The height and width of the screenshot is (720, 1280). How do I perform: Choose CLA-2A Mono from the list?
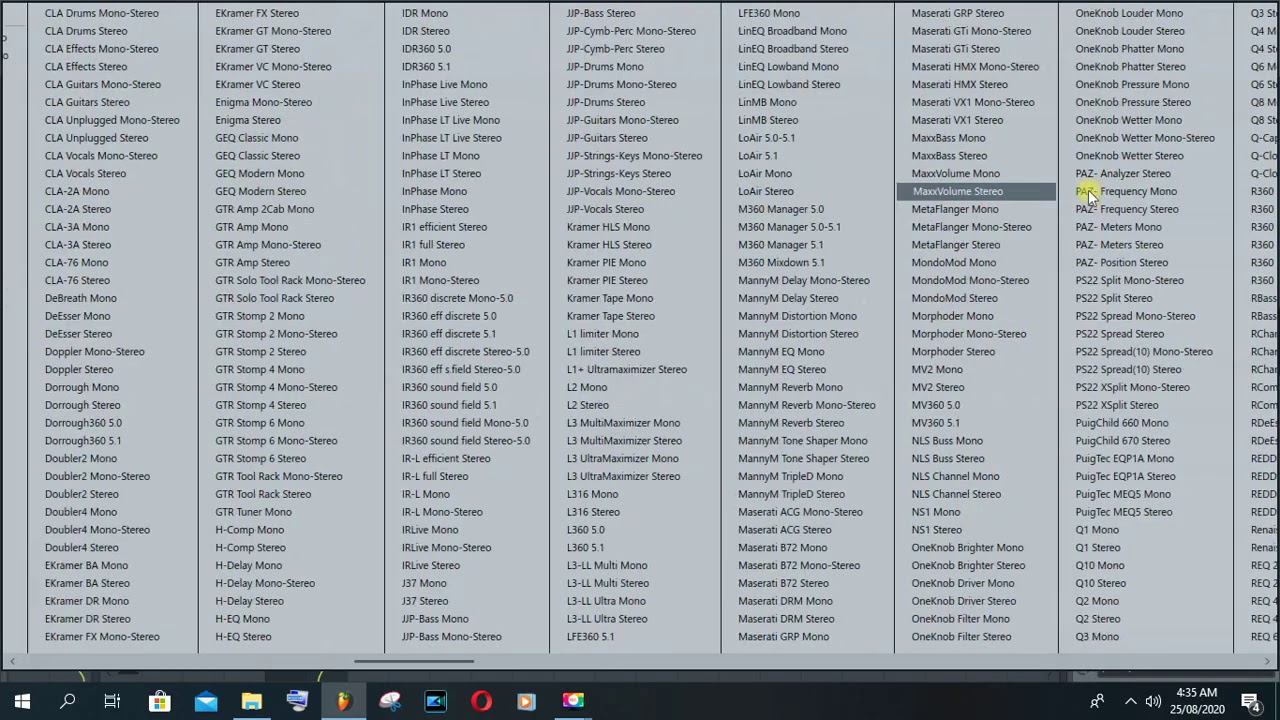[77, 191]
